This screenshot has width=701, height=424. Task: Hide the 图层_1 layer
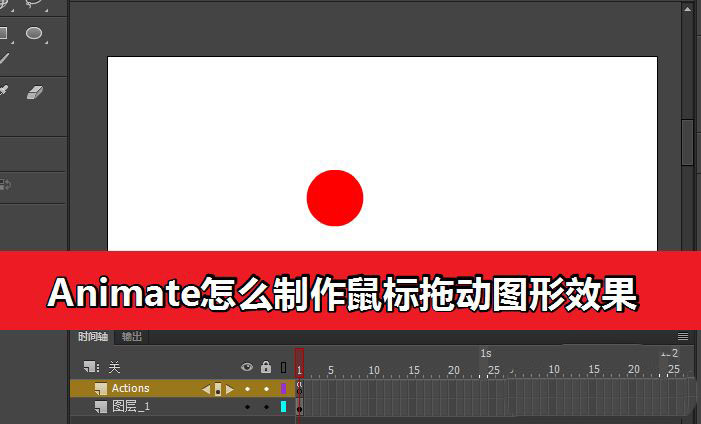click(x=247, y=407)
